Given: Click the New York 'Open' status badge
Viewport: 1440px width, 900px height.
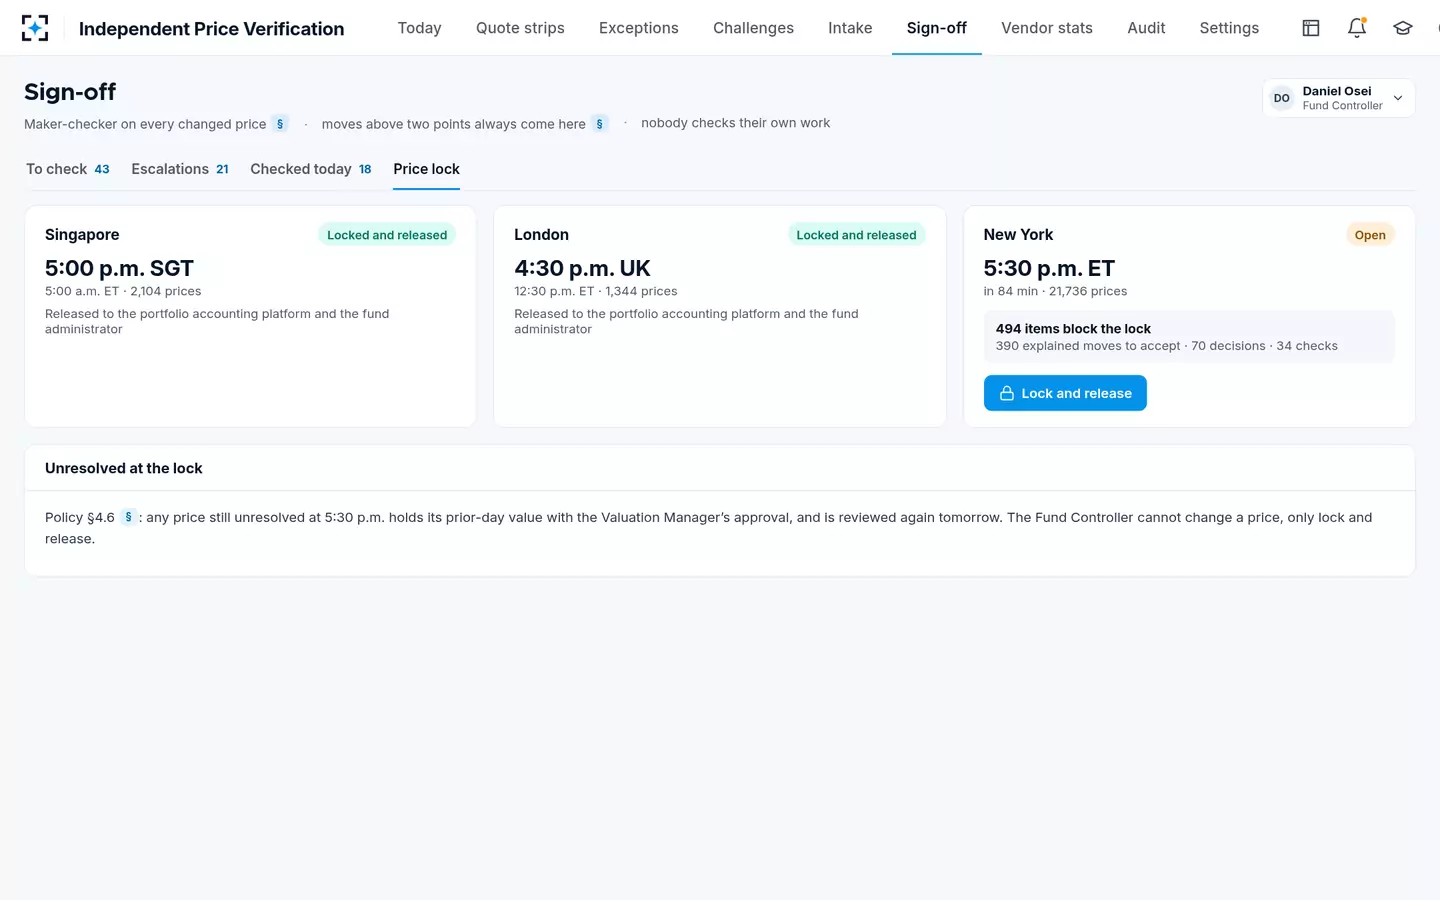Looking at the screenshot, I should [1370, 235].
